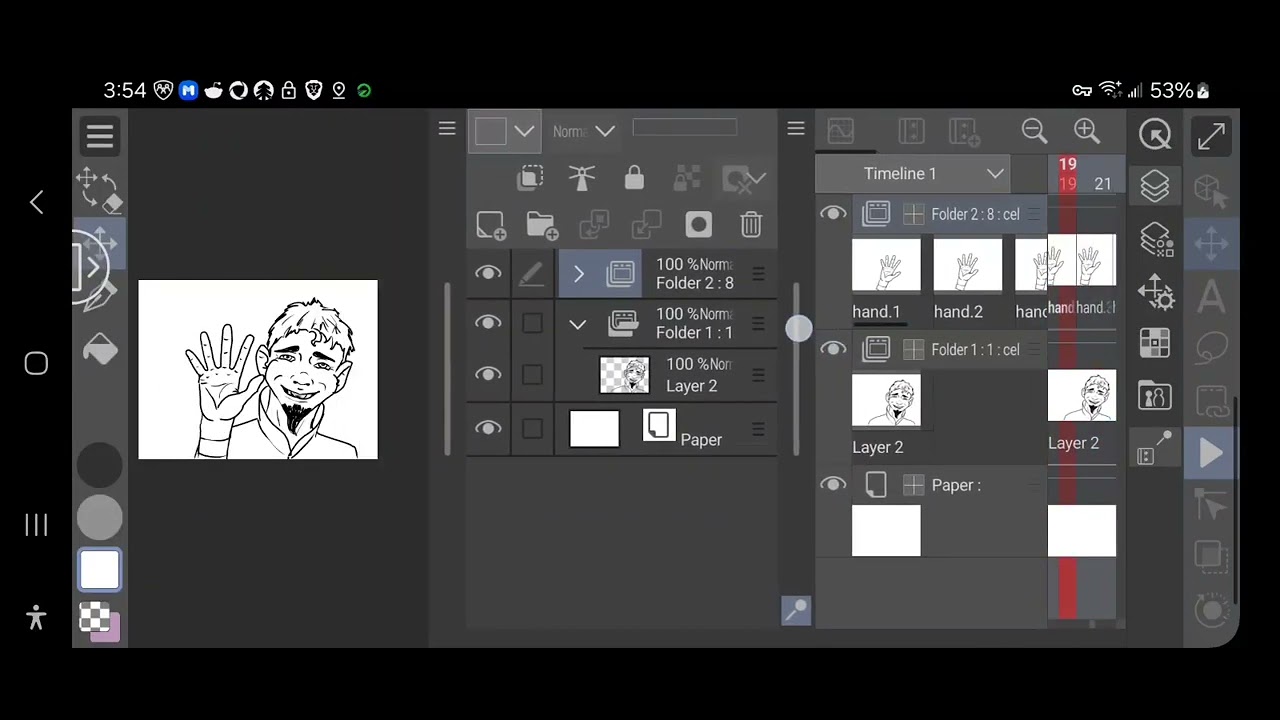This screenshot has height=720, width=1280.
Task: Click the layer opacity slider bar
Action: [x=685, y=128]
